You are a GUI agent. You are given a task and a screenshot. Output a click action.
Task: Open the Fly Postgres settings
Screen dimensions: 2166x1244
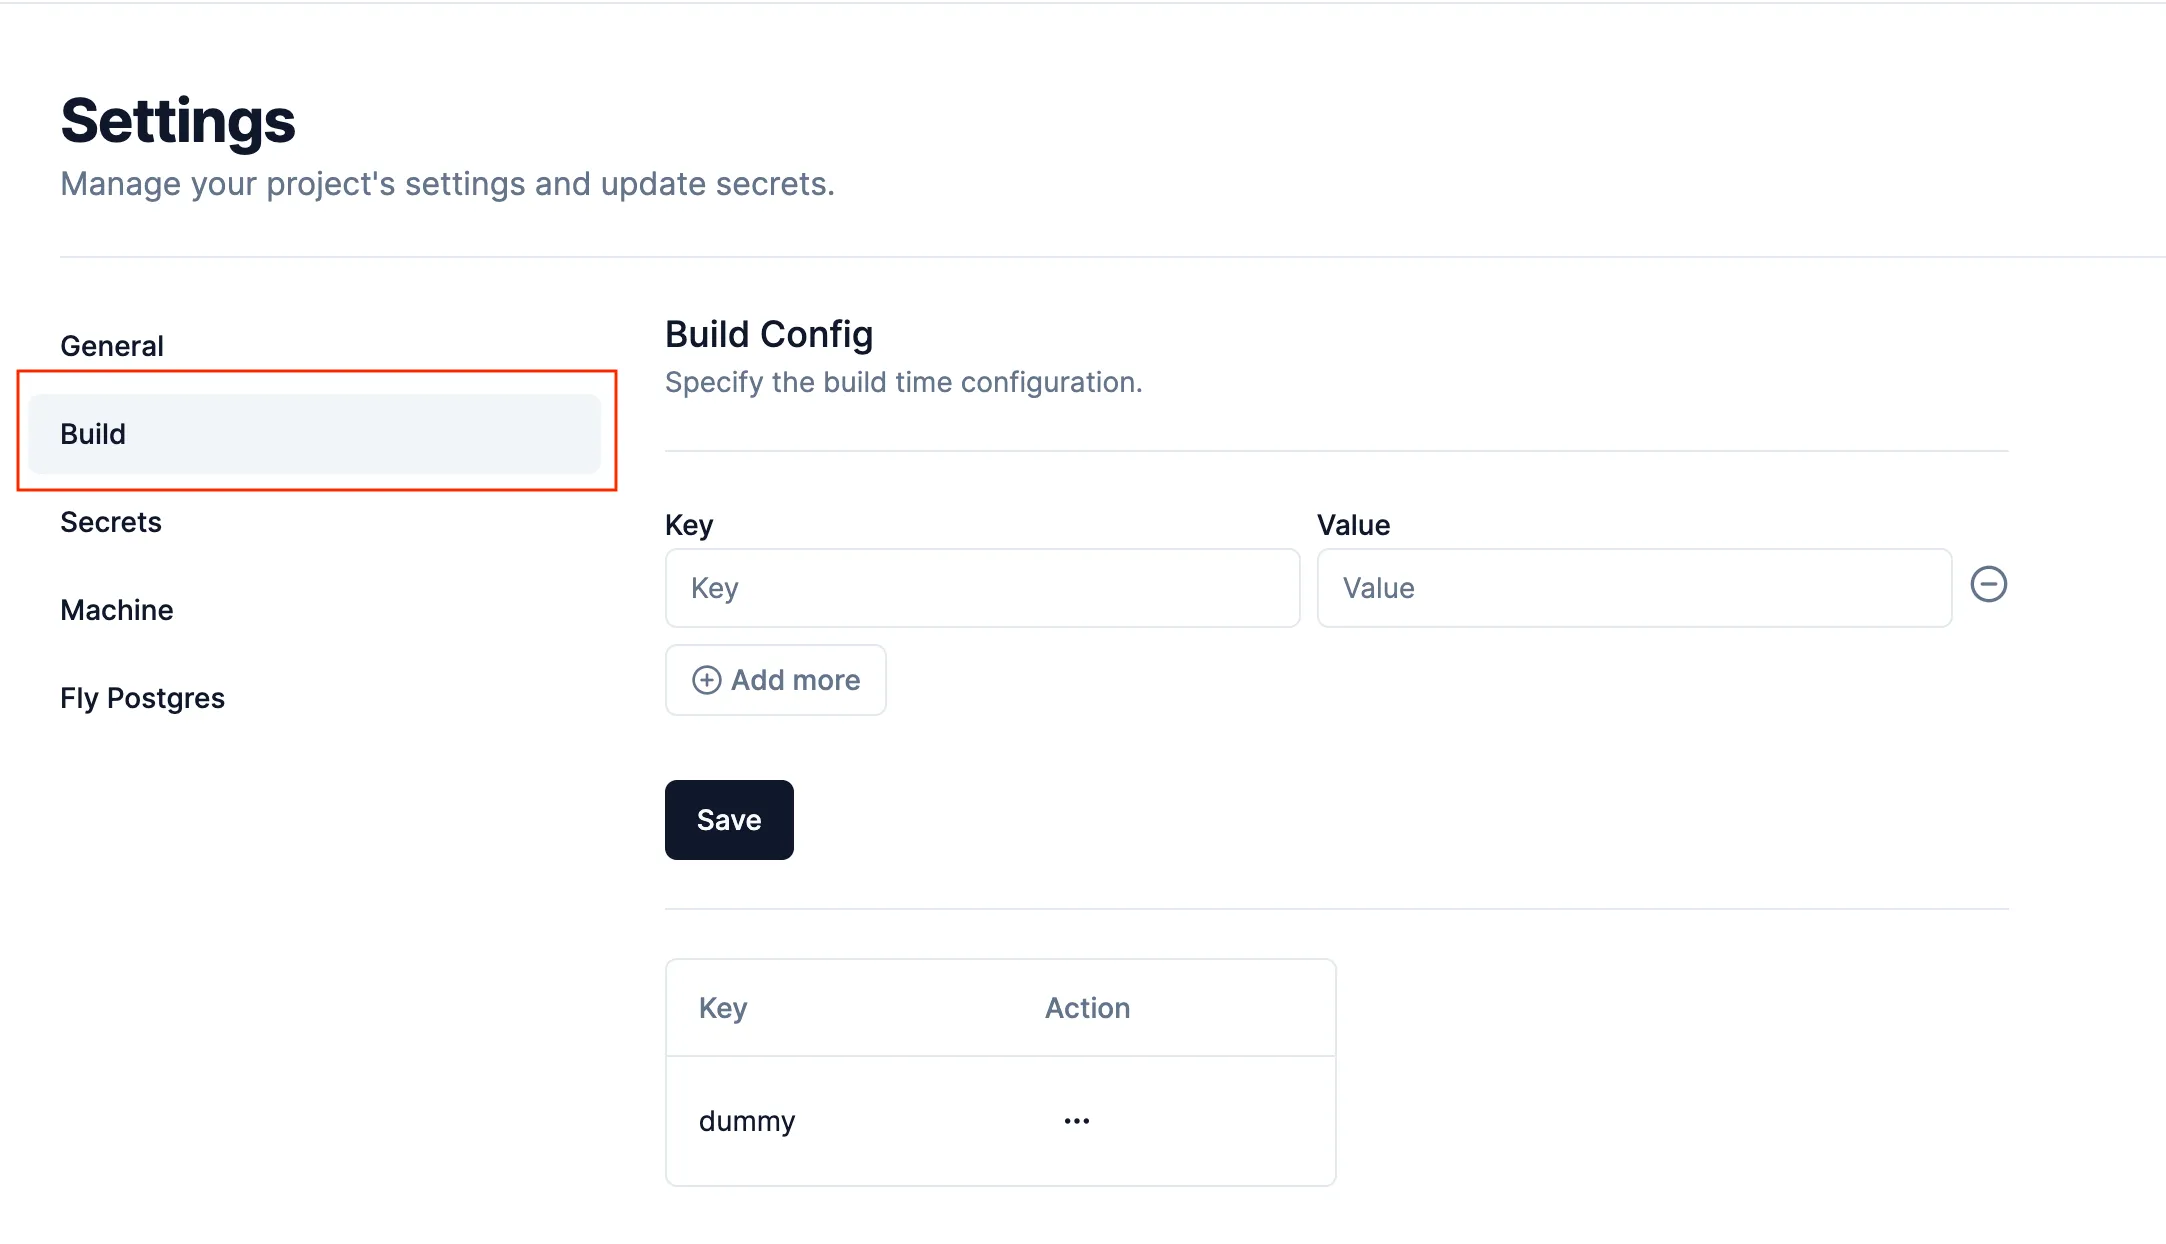point(142,697)
